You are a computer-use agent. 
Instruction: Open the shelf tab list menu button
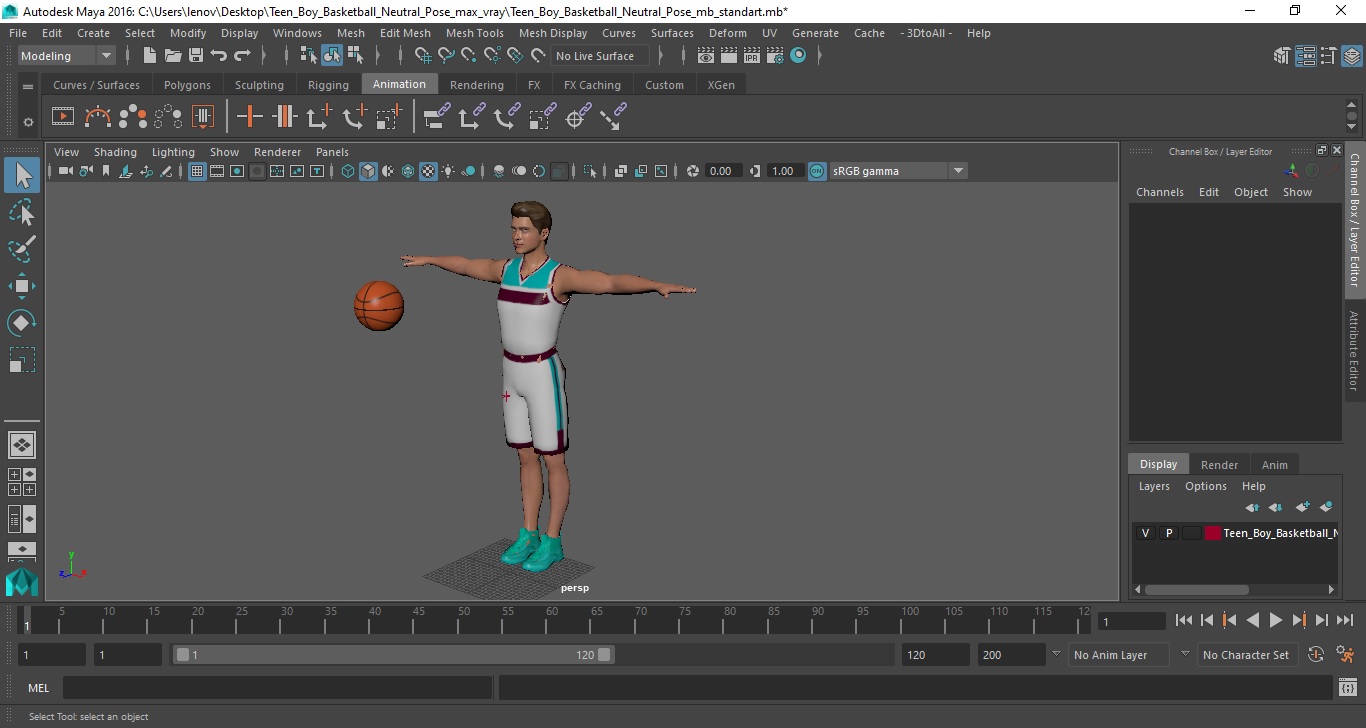(x=28, y=87)
